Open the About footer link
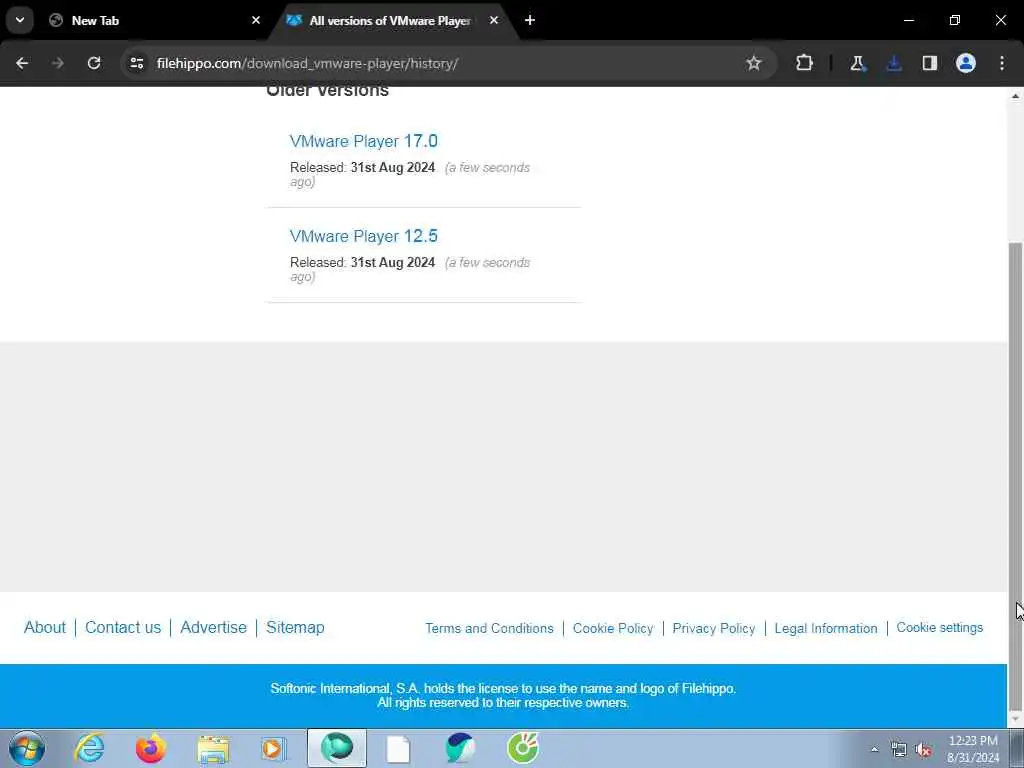This screenshot has width=1024, height=768. coord(45,628)
